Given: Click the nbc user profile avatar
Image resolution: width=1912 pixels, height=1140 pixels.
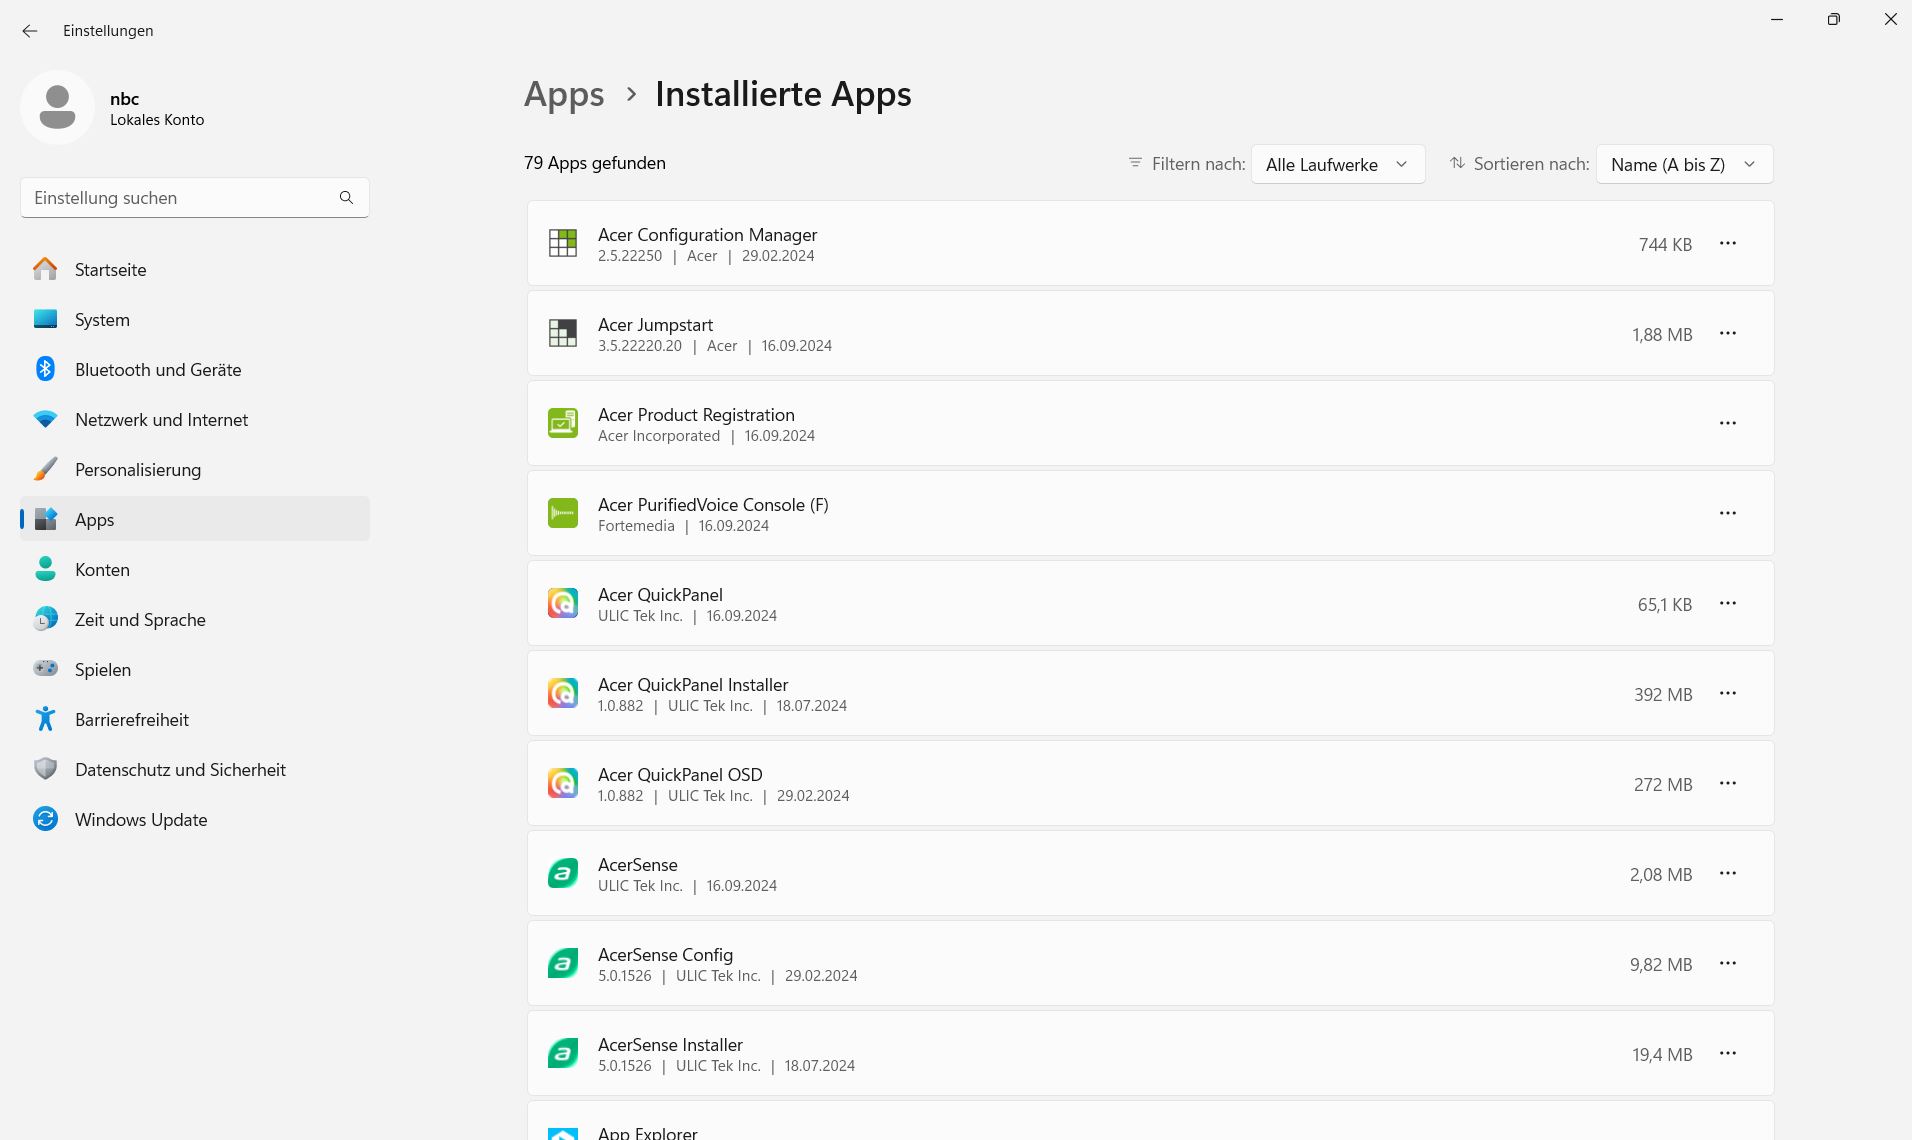Looking at the screenshot, I should point(57,107).
